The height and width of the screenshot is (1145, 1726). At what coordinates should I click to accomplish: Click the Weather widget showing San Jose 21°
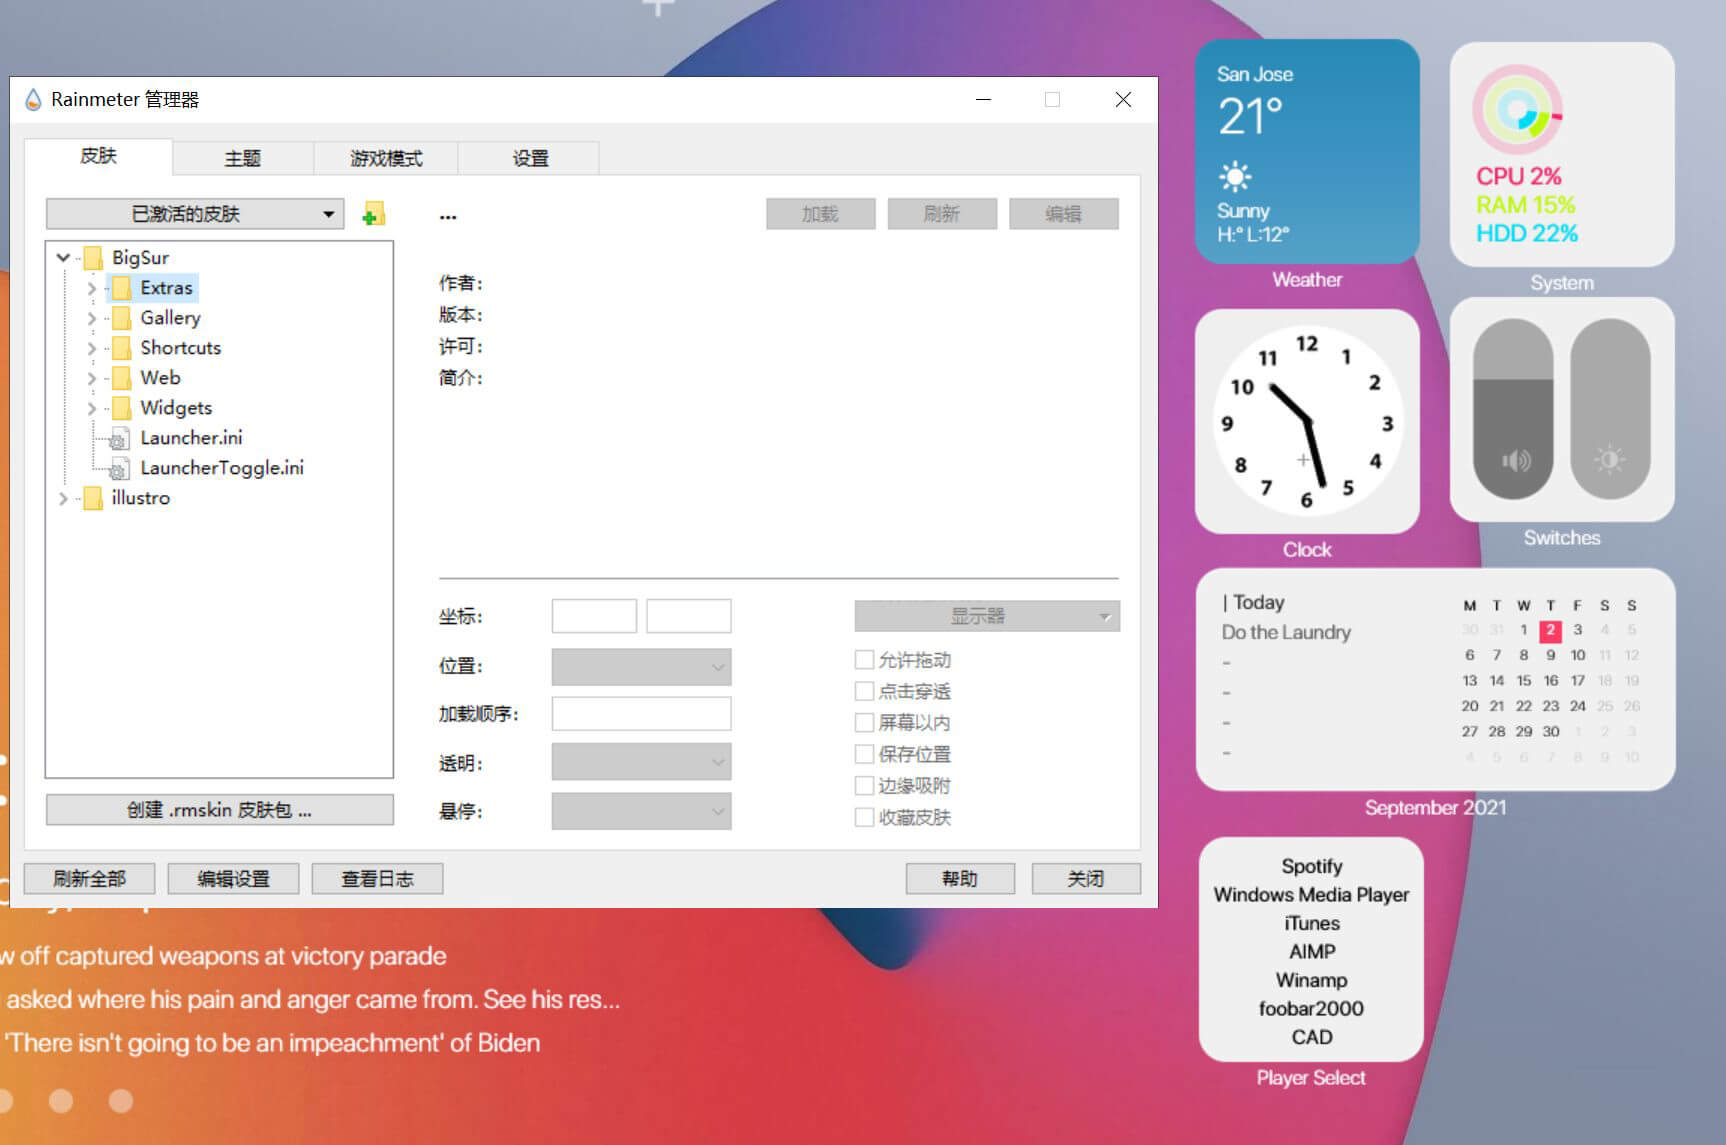coord(1306,150)
